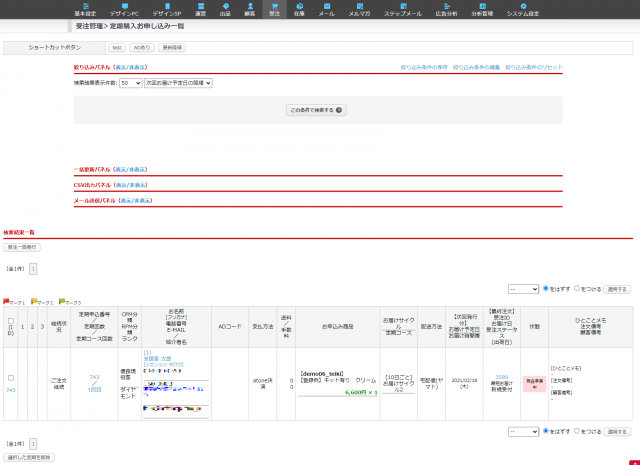Open the top mark selection dropdown
The width and height of the screenshot is (640, 465).
pos(523,288)
